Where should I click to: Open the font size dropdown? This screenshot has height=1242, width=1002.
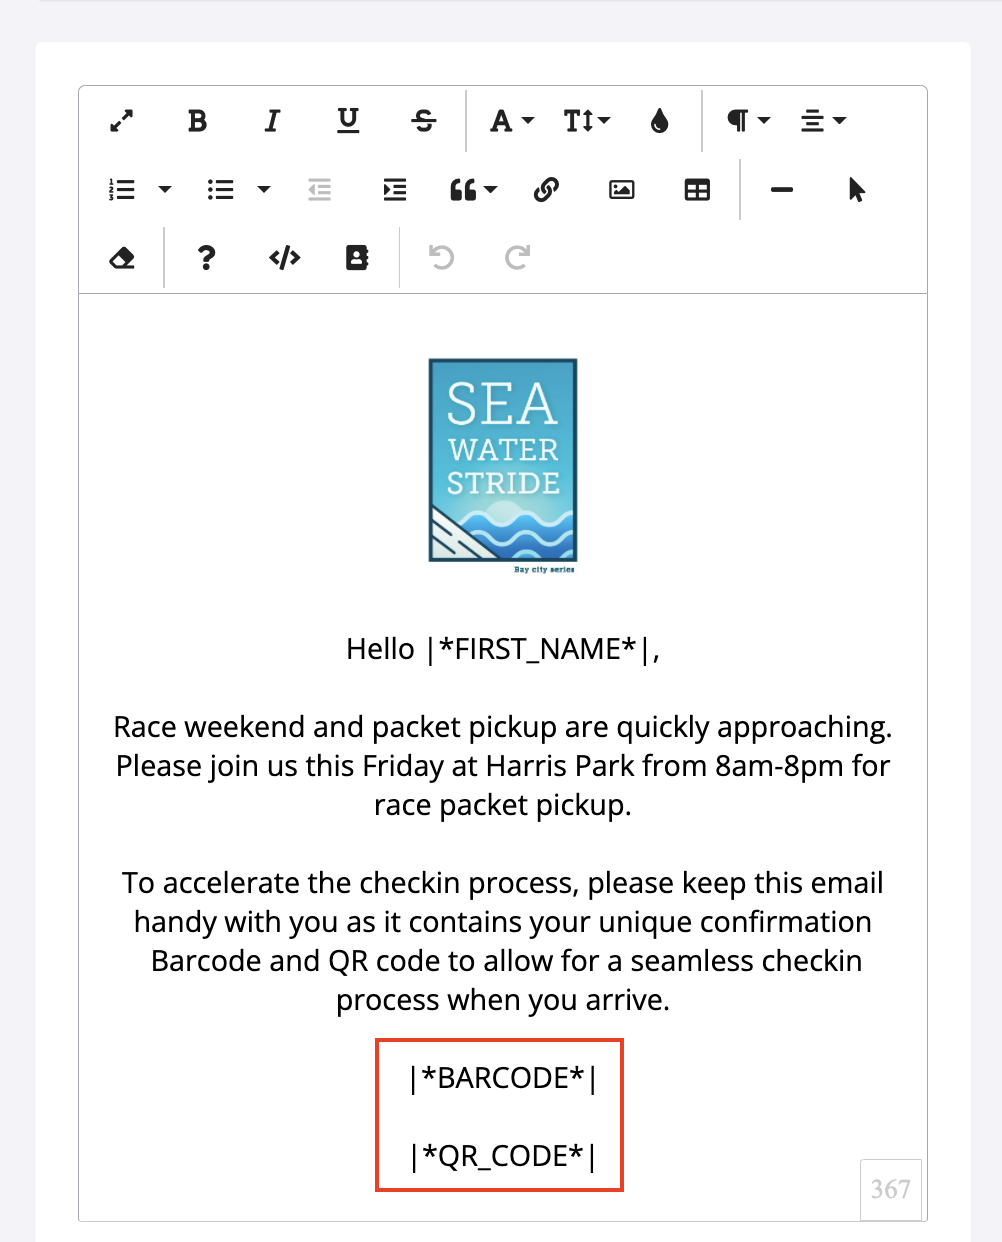click(x=586, y=121)
